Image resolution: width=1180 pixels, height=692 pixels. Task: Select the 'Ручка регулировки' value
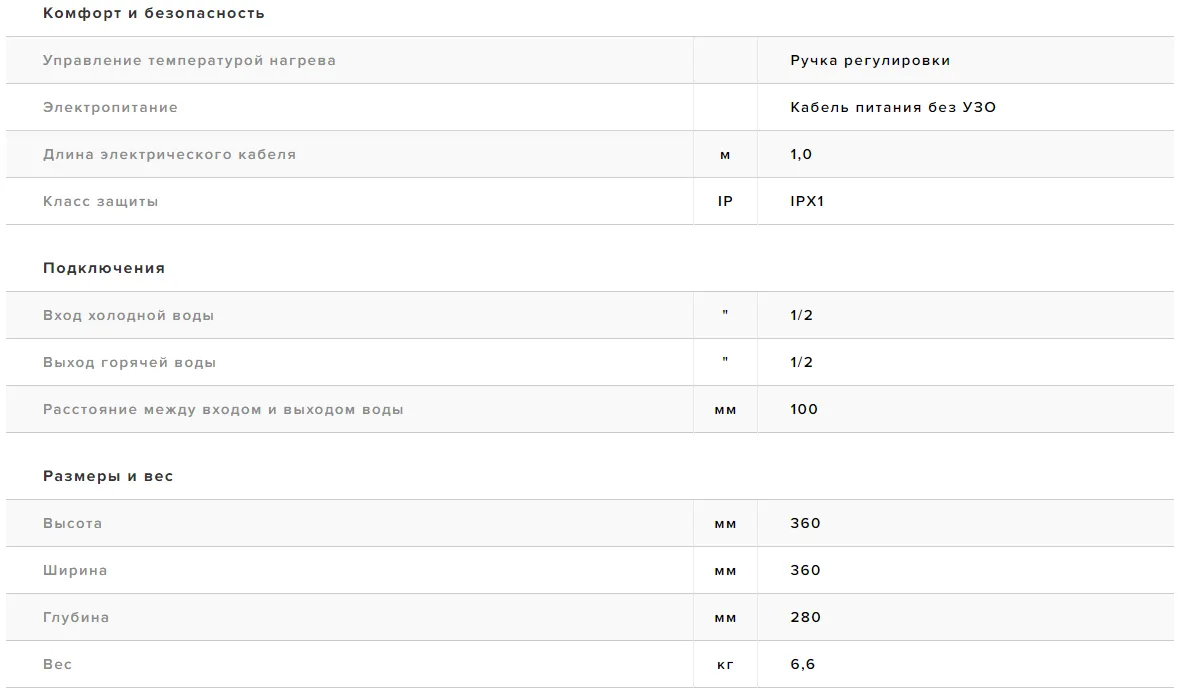870,60
